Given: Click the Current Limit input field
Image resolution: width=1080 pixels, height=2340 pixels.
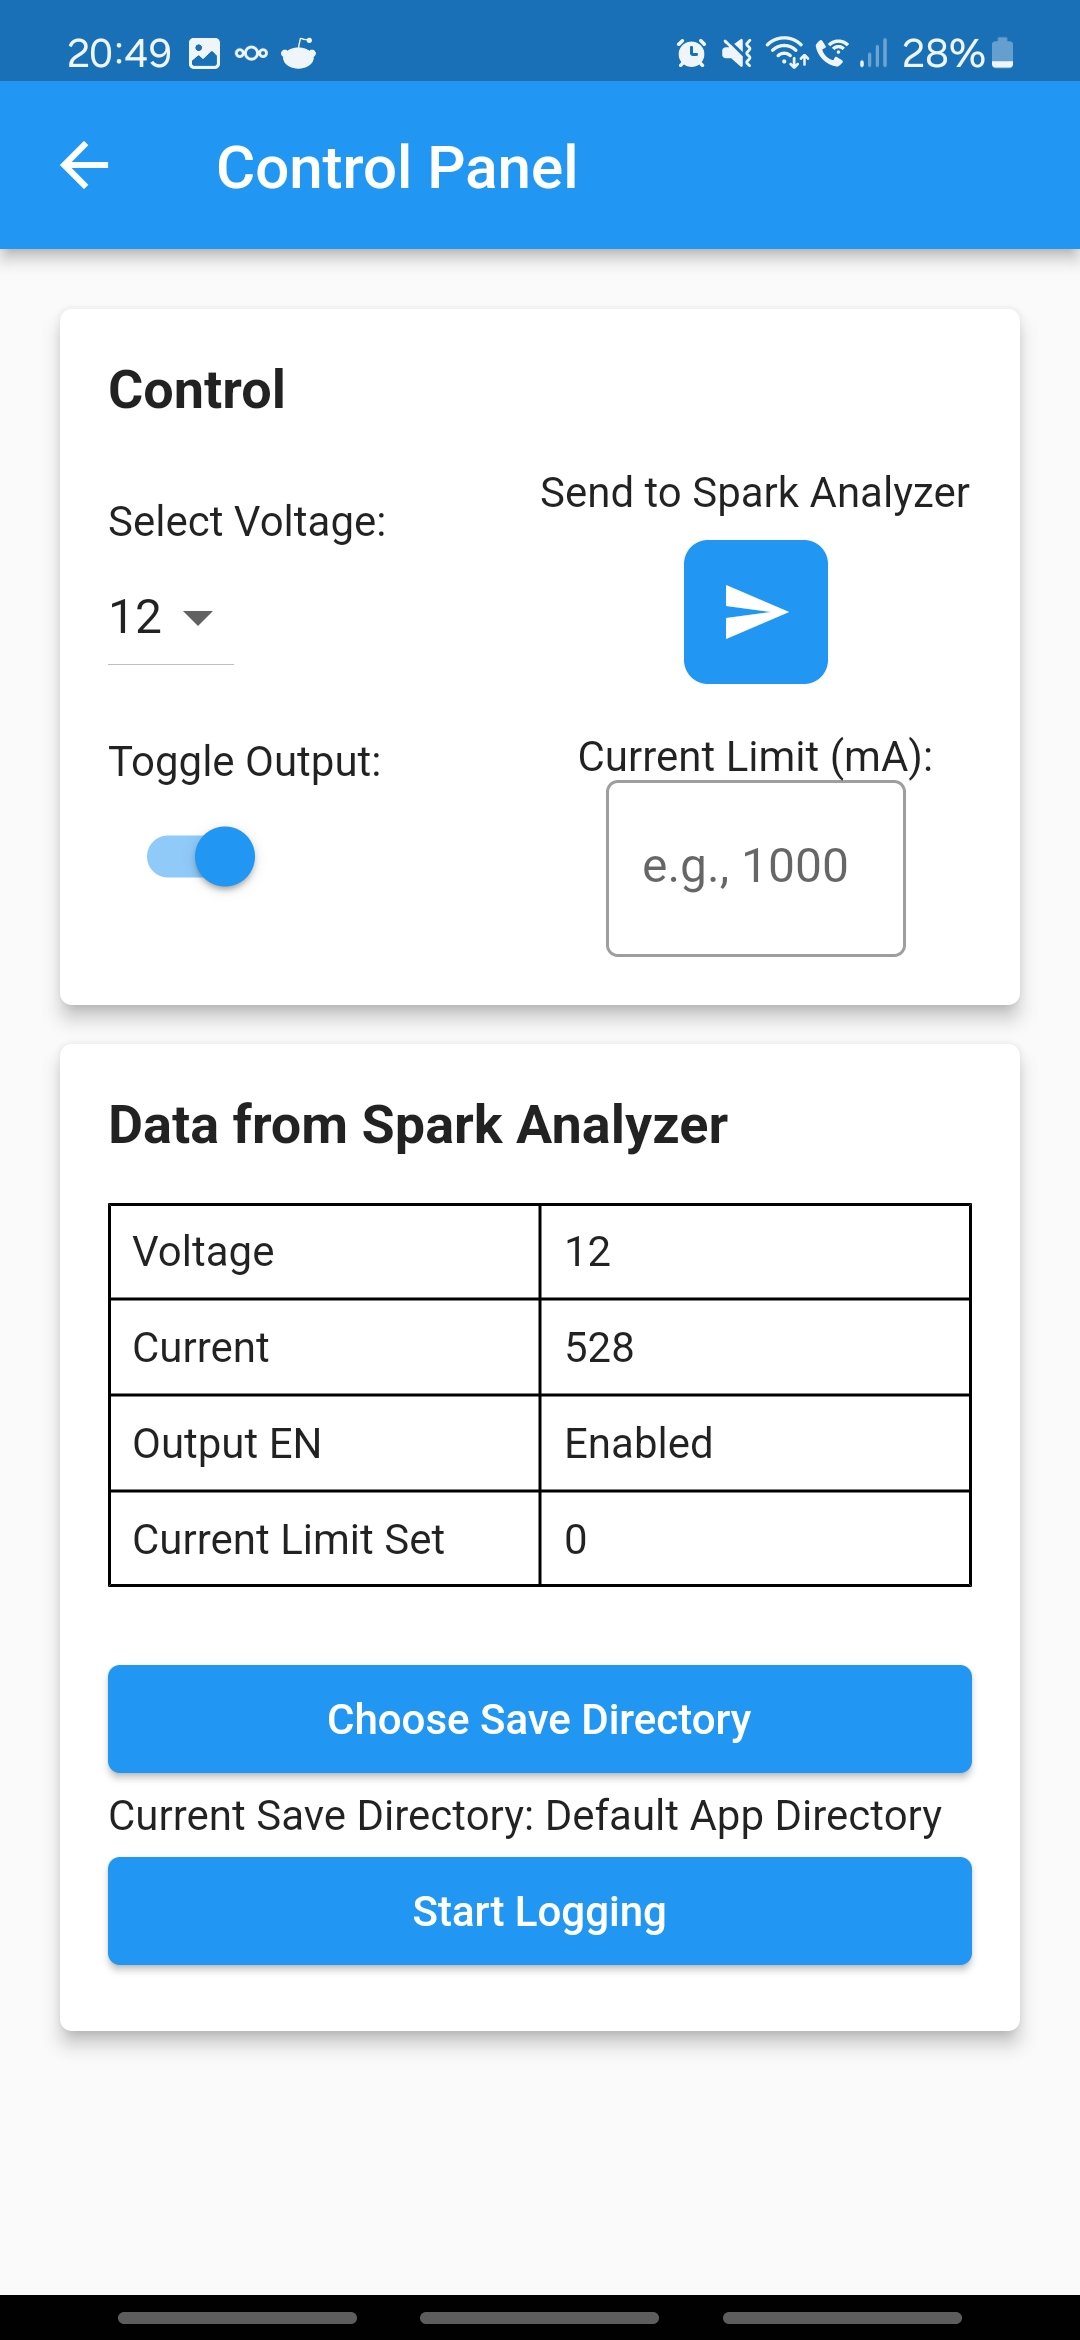Looking at the screenshot, I should click(756, 868).
